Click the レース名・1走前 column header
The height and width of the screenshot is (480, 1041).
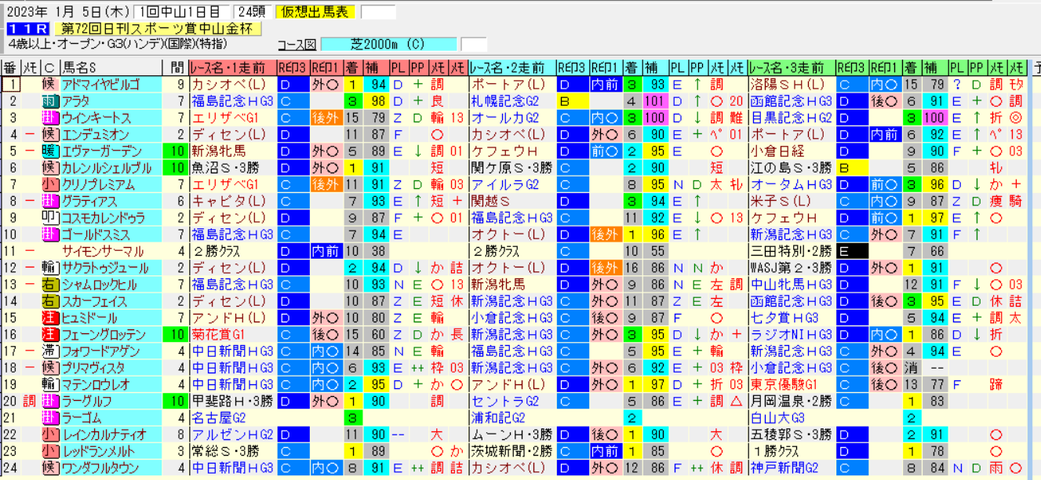coord(232,67)
